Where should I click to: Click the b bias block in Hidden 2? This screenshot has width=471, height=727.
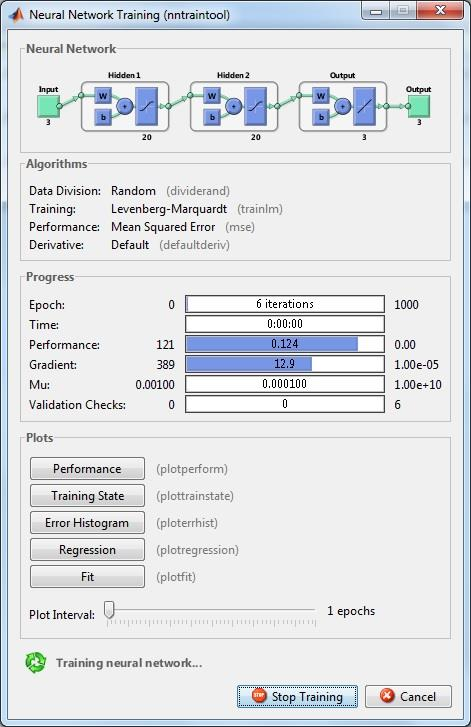[x=212, y=117]
